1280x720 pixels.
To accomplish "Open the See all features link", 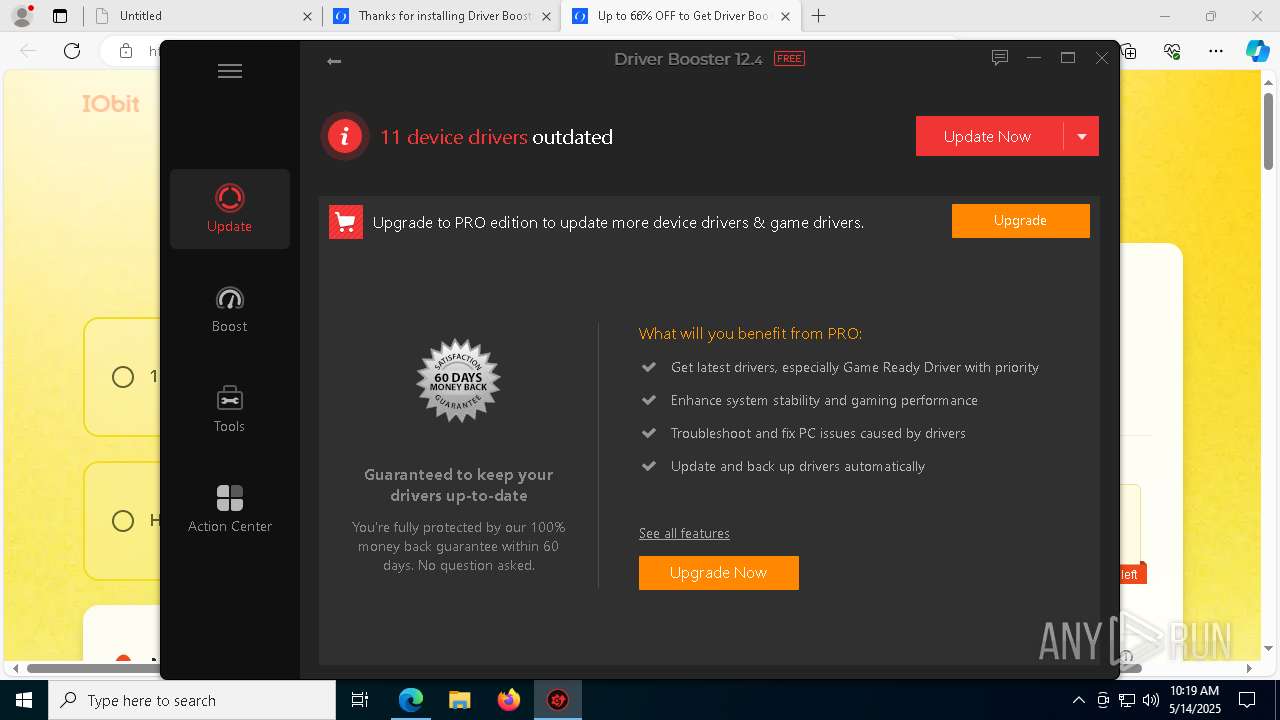I will (x=684, y=533).
